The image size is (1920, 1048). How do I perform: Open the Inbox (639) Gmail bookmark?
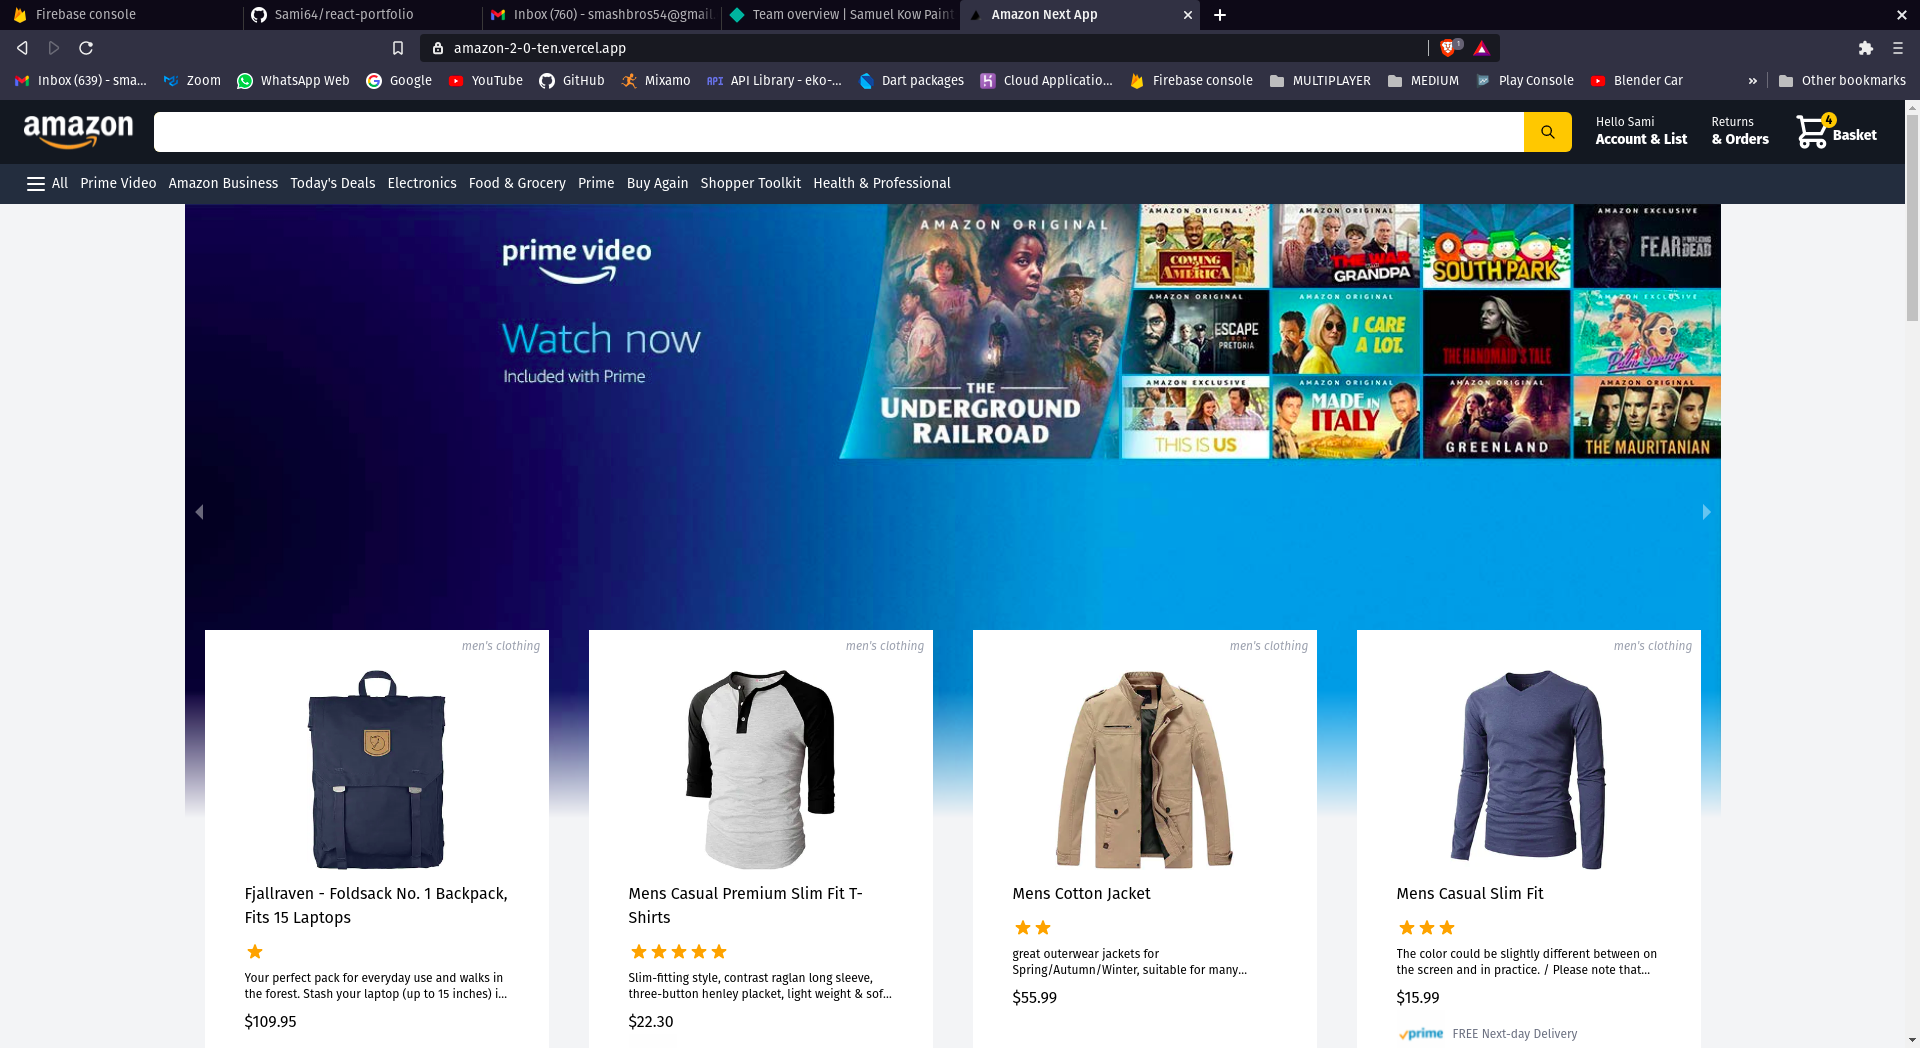click(x=81, y=81)
